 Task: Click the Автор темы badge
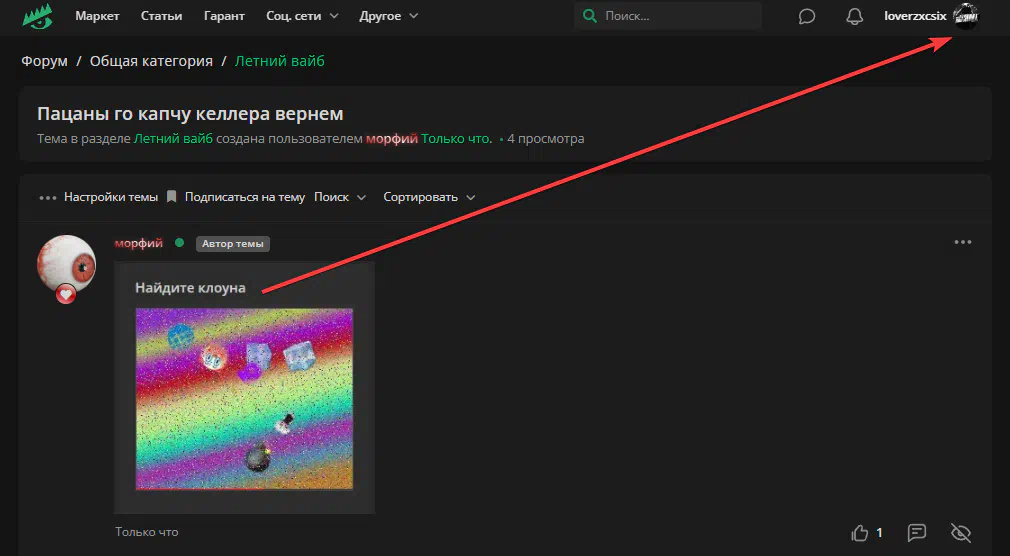[x=233, y=244]
